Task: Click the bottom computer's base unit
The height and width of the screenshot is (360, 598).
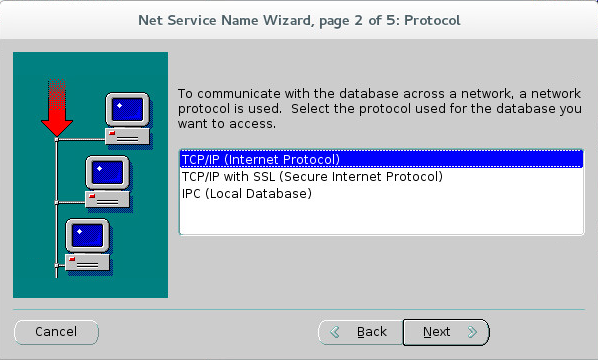Action: 87,262
